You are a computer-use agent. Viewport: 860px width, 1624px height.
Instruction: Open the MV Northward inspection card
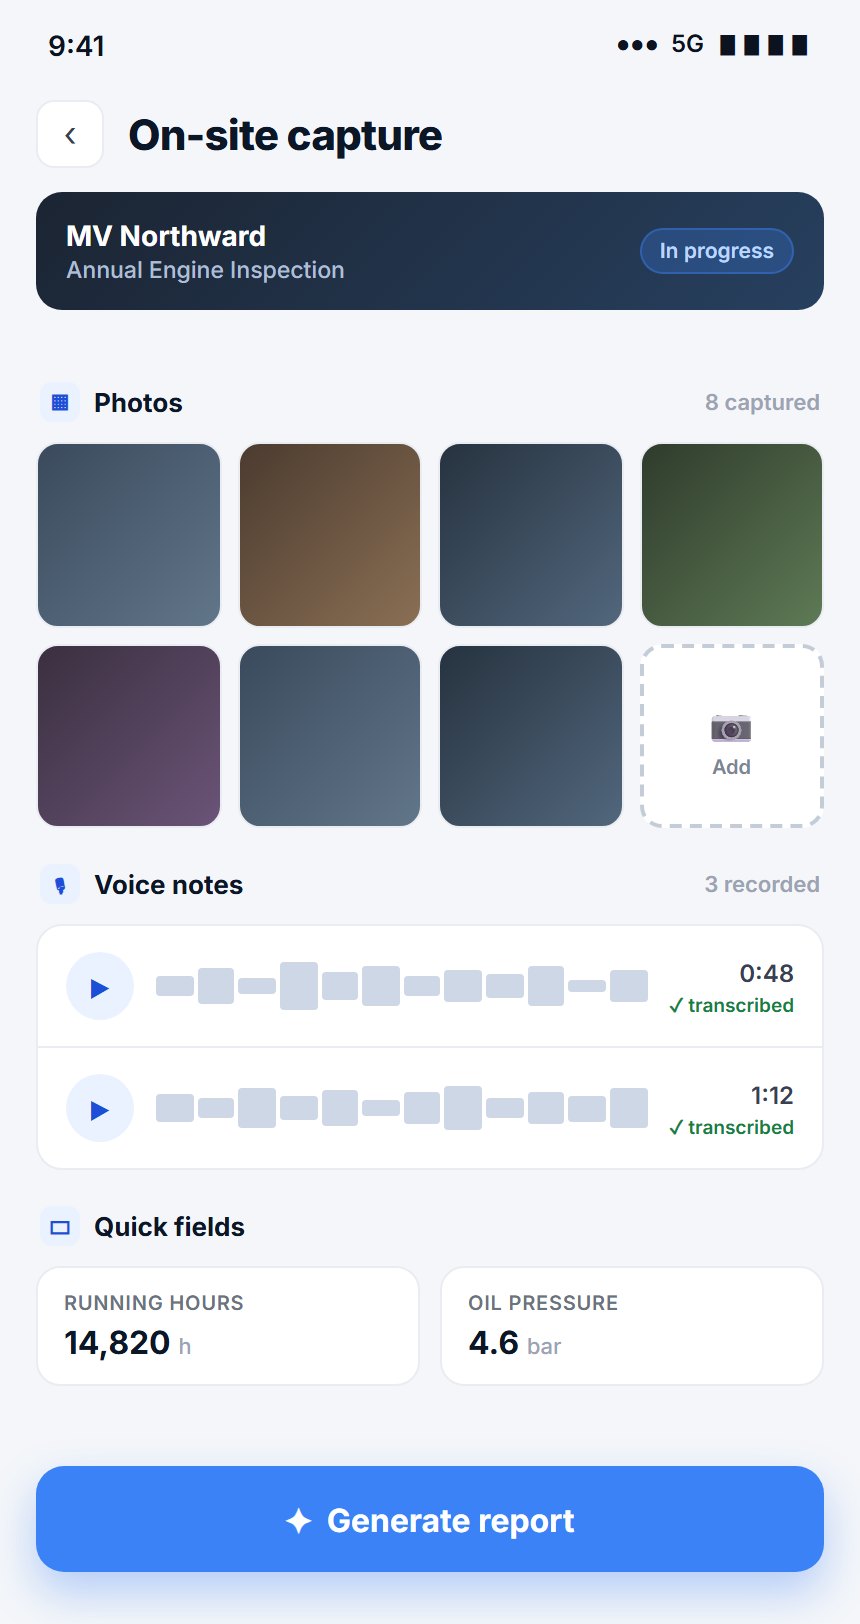tap(430, 251)
